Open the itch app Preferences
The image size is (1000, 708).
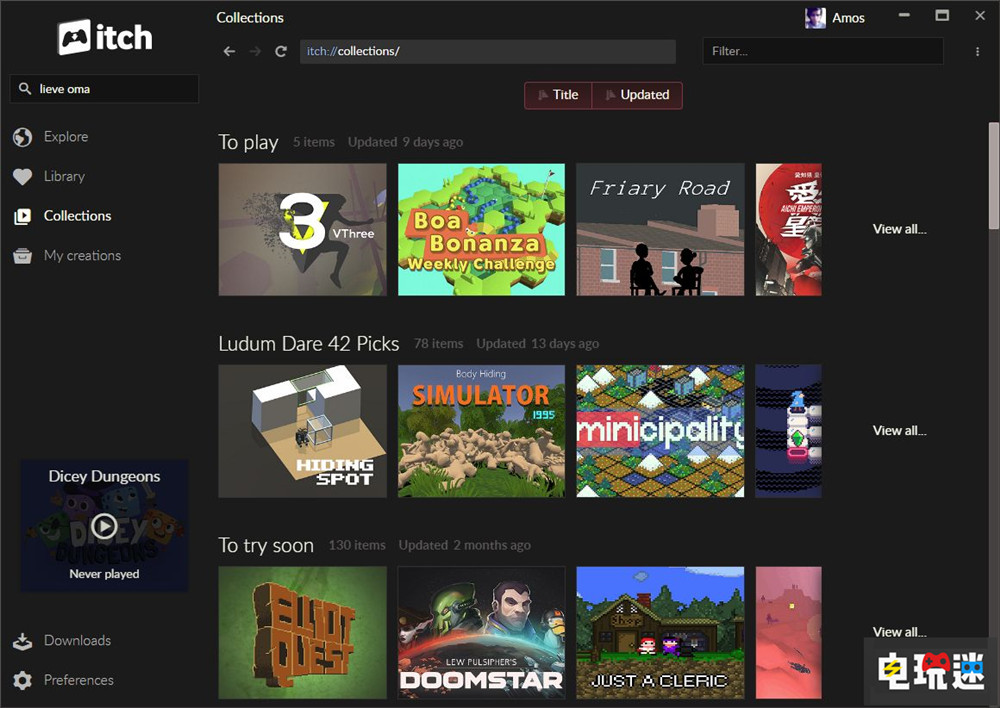(77, 679)
